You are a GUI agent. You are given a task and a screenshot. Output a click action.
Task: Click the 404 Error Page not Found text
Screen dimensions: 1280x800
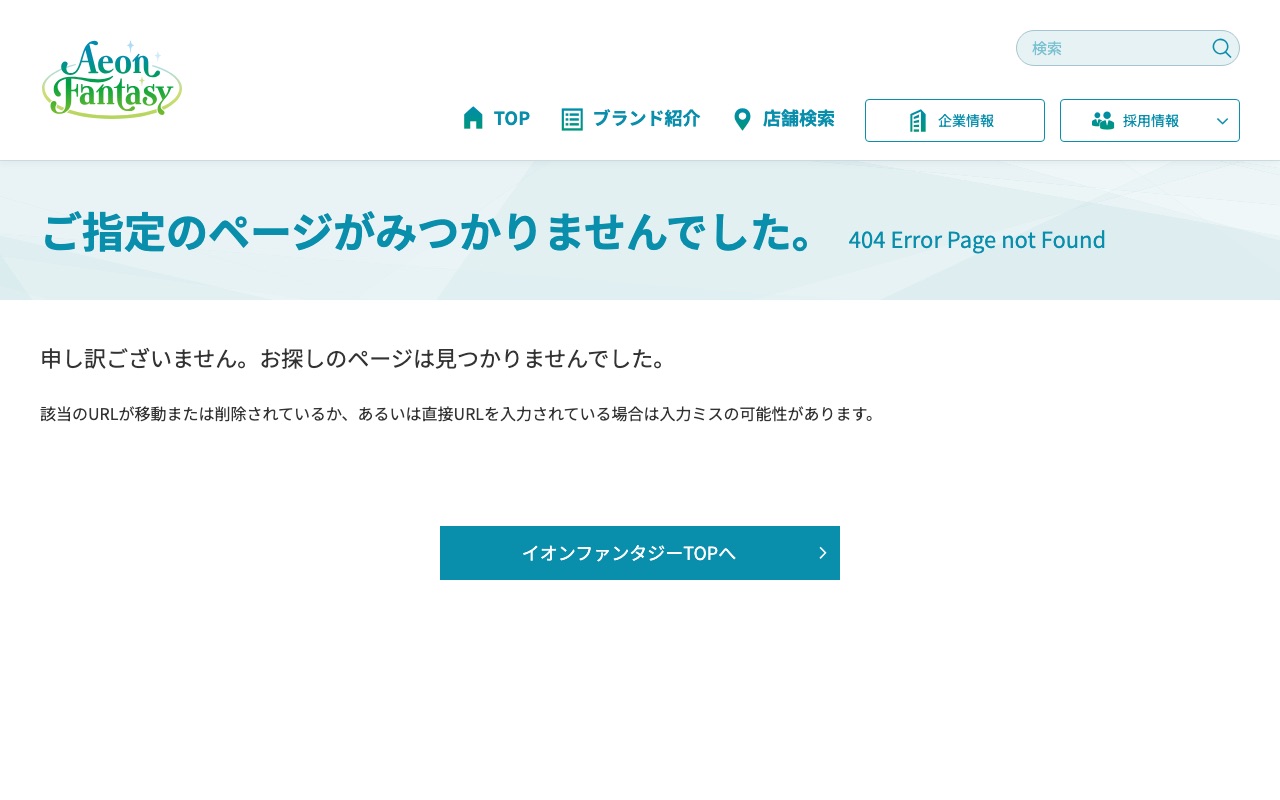[976, 240]
